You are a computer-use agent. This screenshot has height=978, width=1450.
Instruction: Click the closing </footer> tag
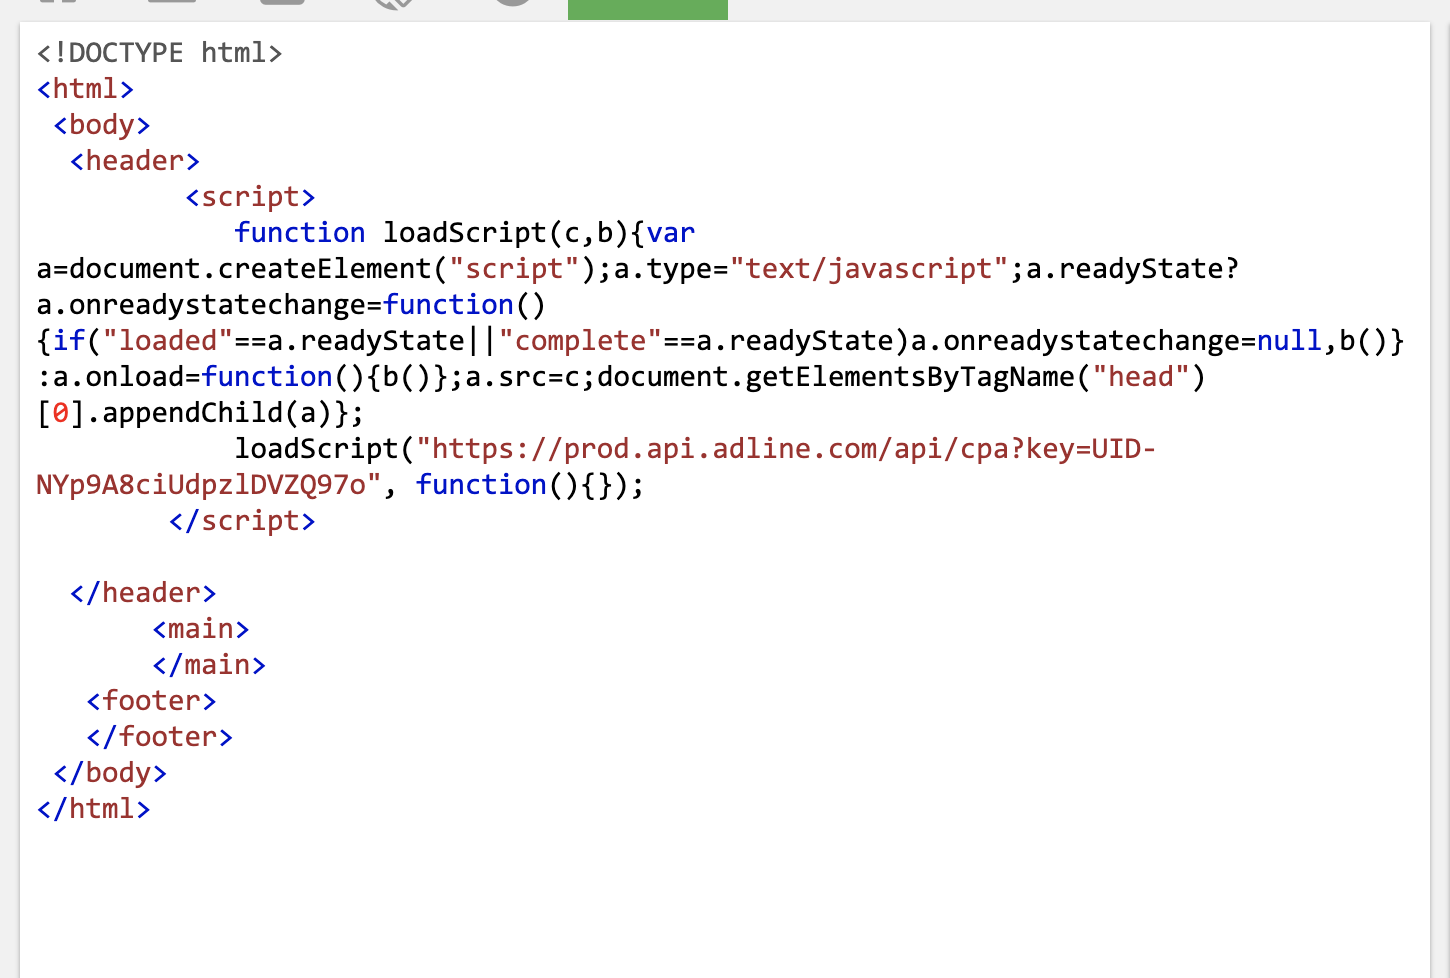click(160, 737)
